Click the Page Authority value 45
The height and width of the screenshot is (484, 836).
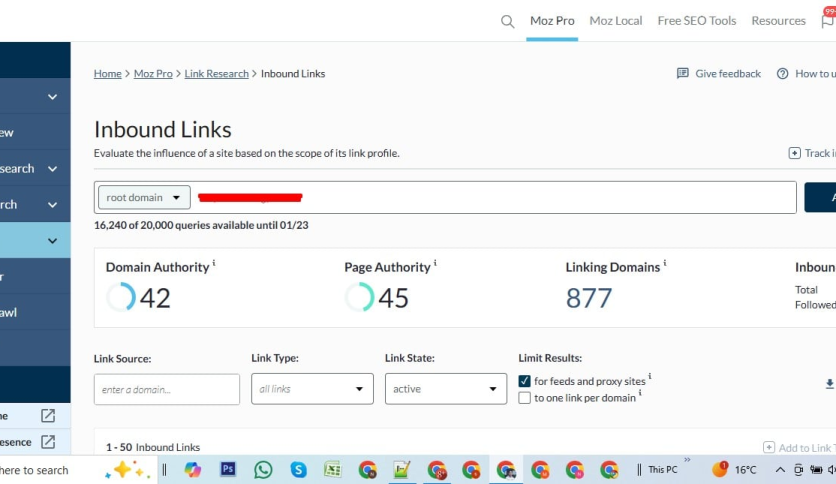[x=393, y=298]
